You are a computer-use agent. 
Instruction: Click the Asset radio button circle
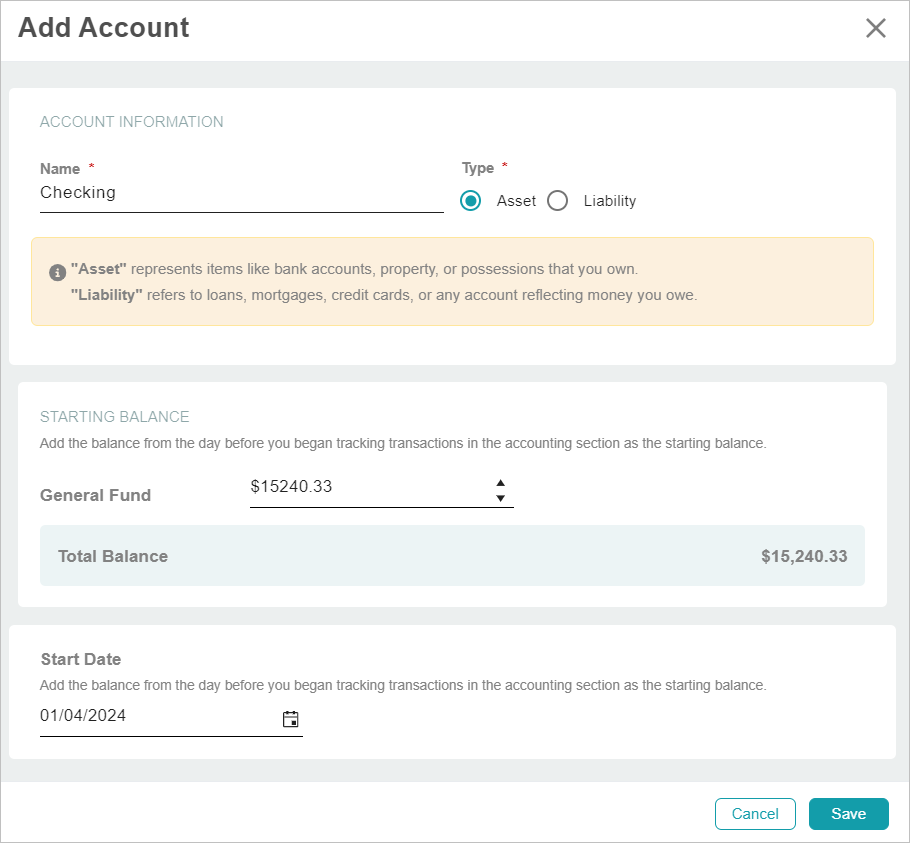470,201
